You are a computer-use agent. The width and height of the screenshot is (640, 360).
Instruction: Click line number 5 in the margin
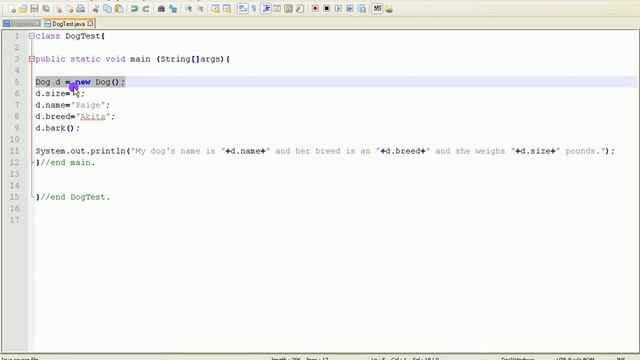point(17,82)
